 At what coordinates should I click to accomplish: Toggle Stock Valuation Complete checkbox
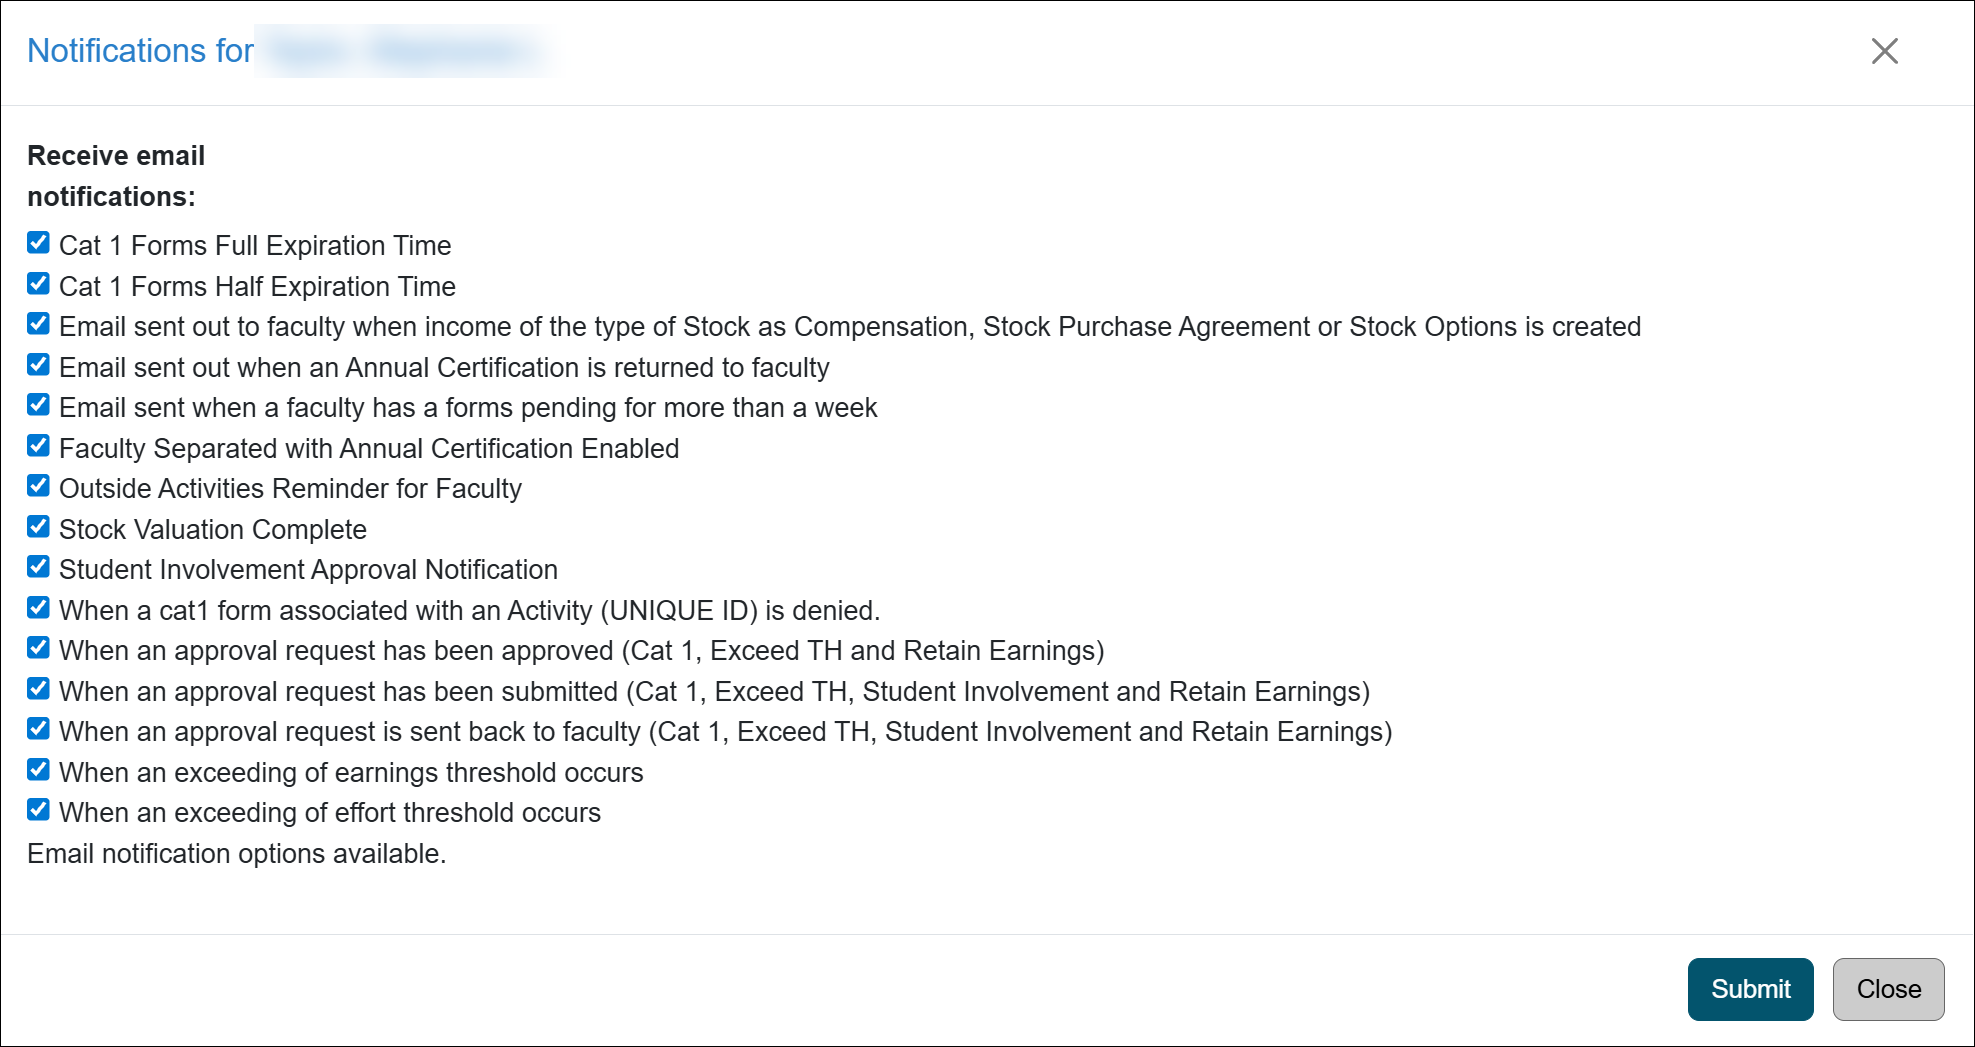click(38, 527)
